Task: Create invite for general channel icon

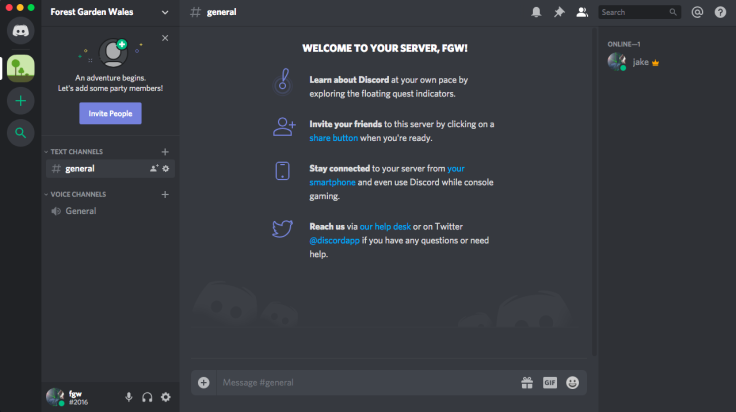Action: click(x=153, y=168)
